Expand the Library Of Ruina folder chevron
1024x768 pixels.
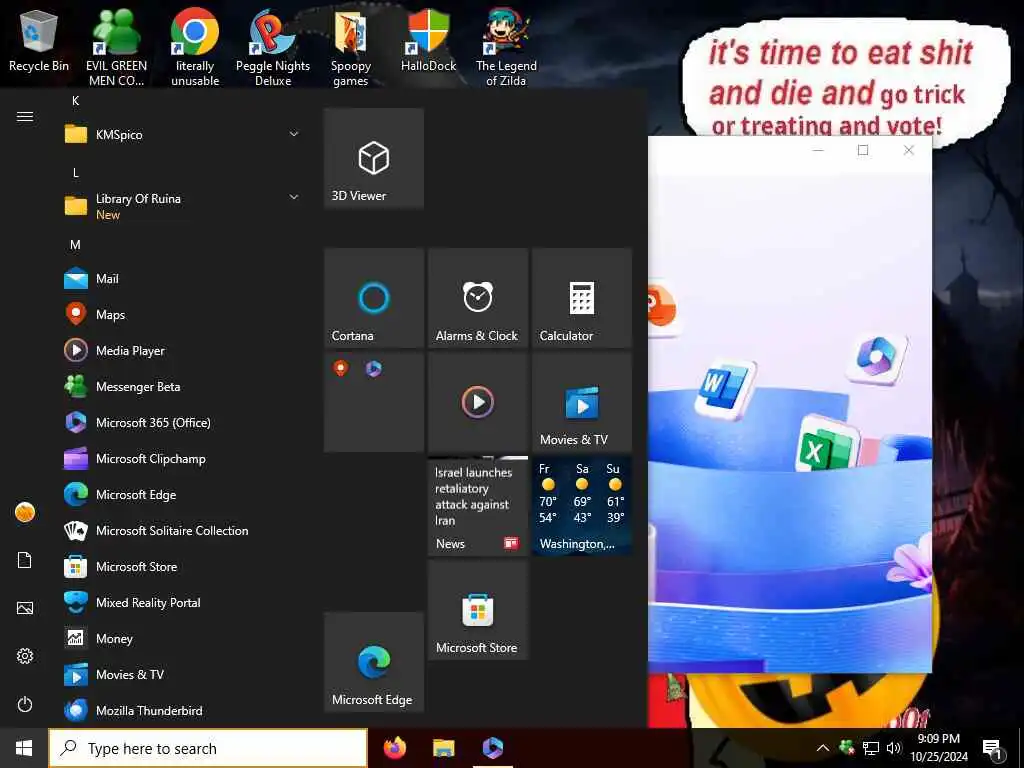(294, 197)
